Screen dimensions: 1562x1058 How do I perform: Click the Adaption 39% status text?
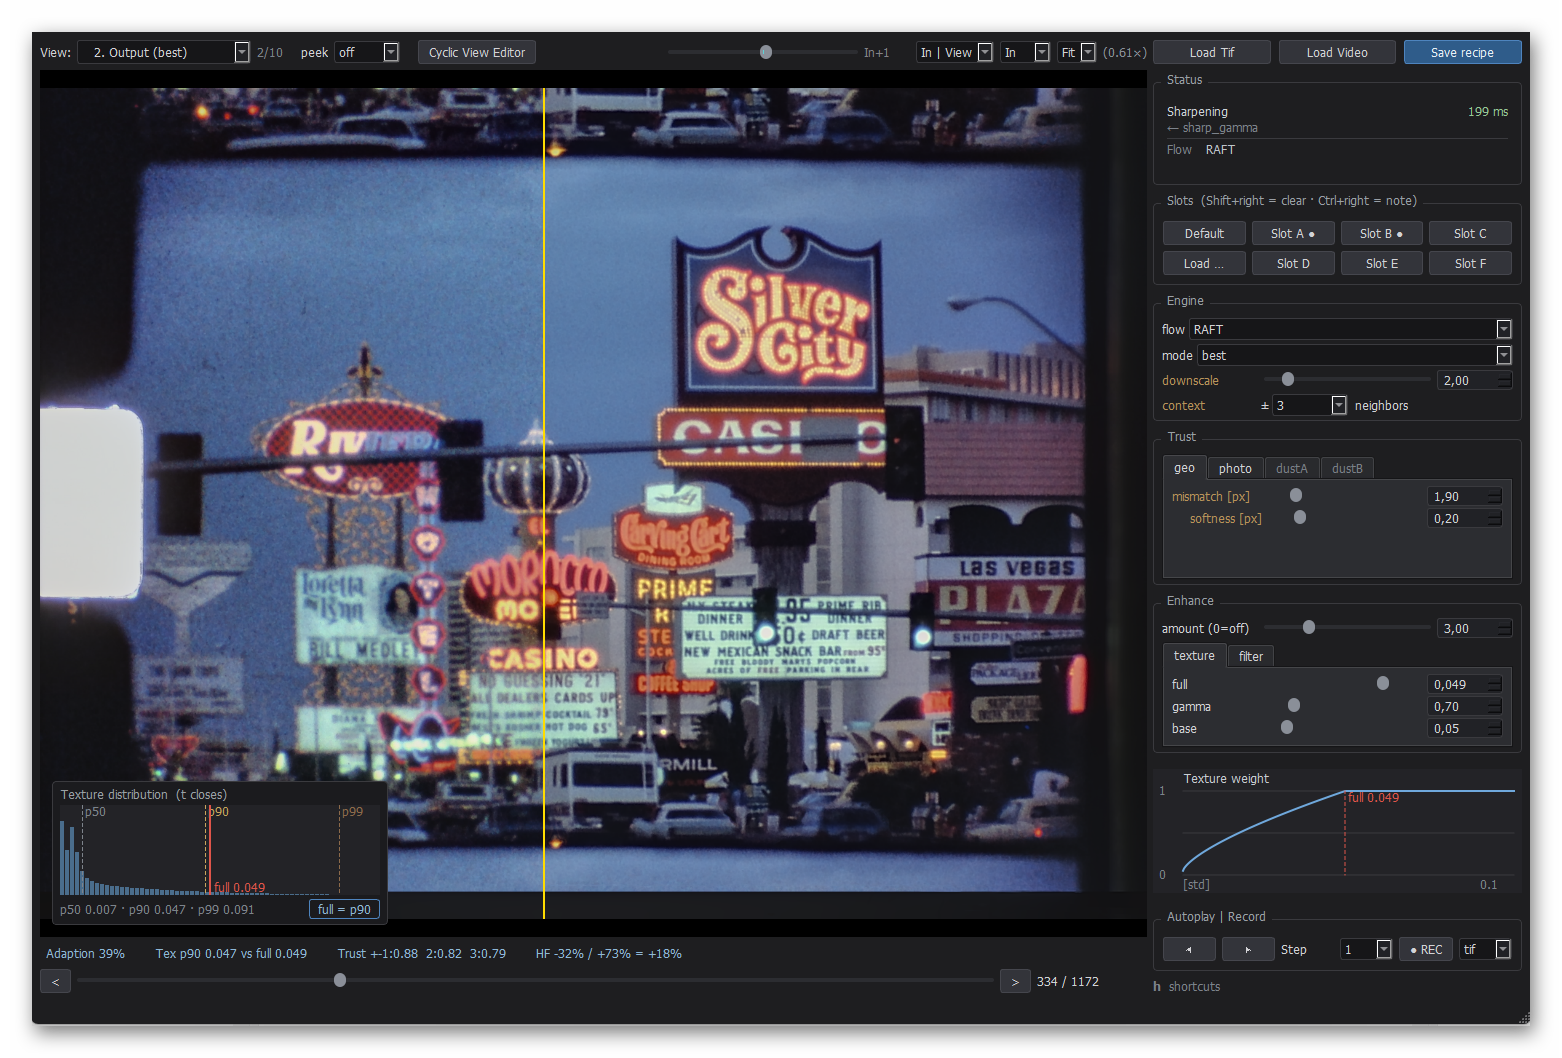pyautogui.click(x=85, y=954)
